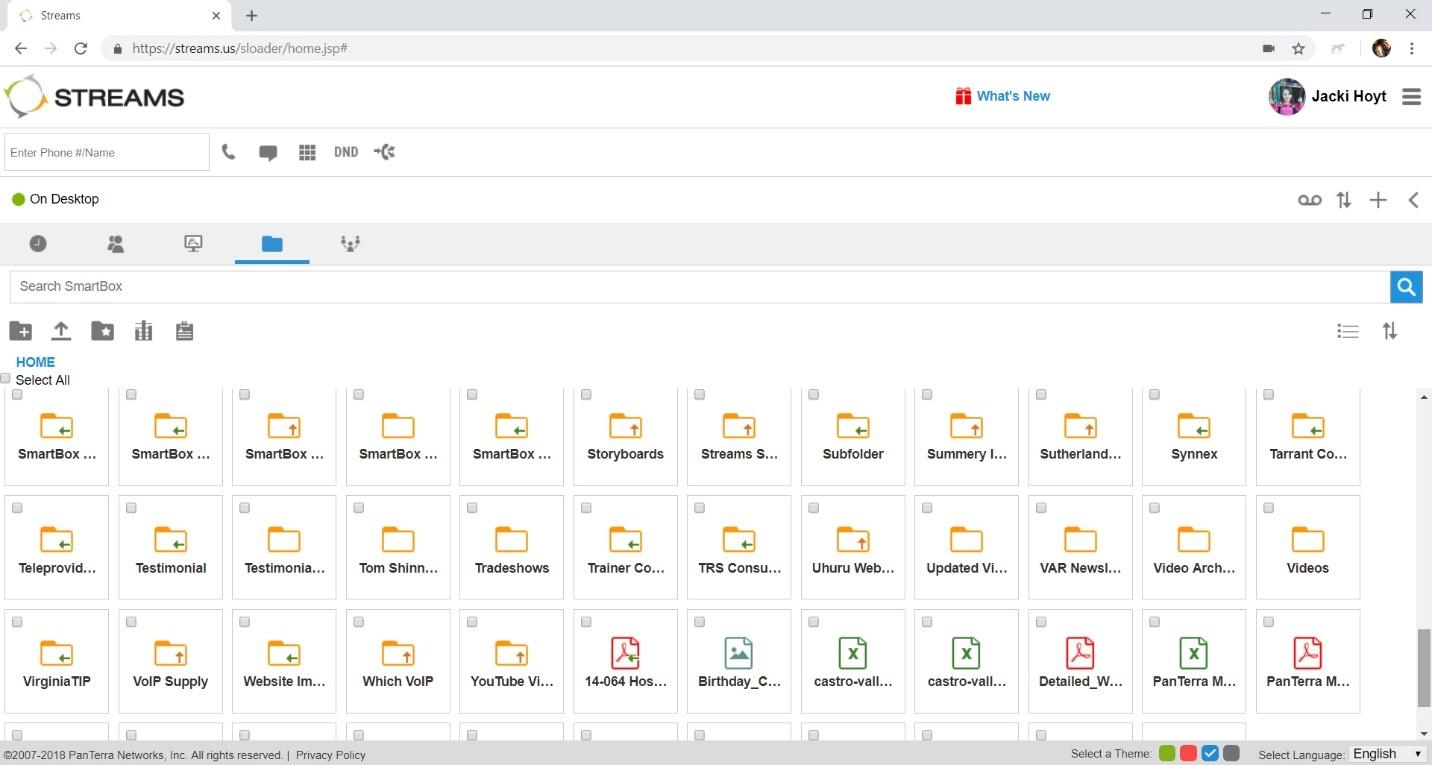Viewport: 1432px width, 765px height.
Task: Open the Which VoIP folder
Action: pyautogui.click(x=398, y=655)
